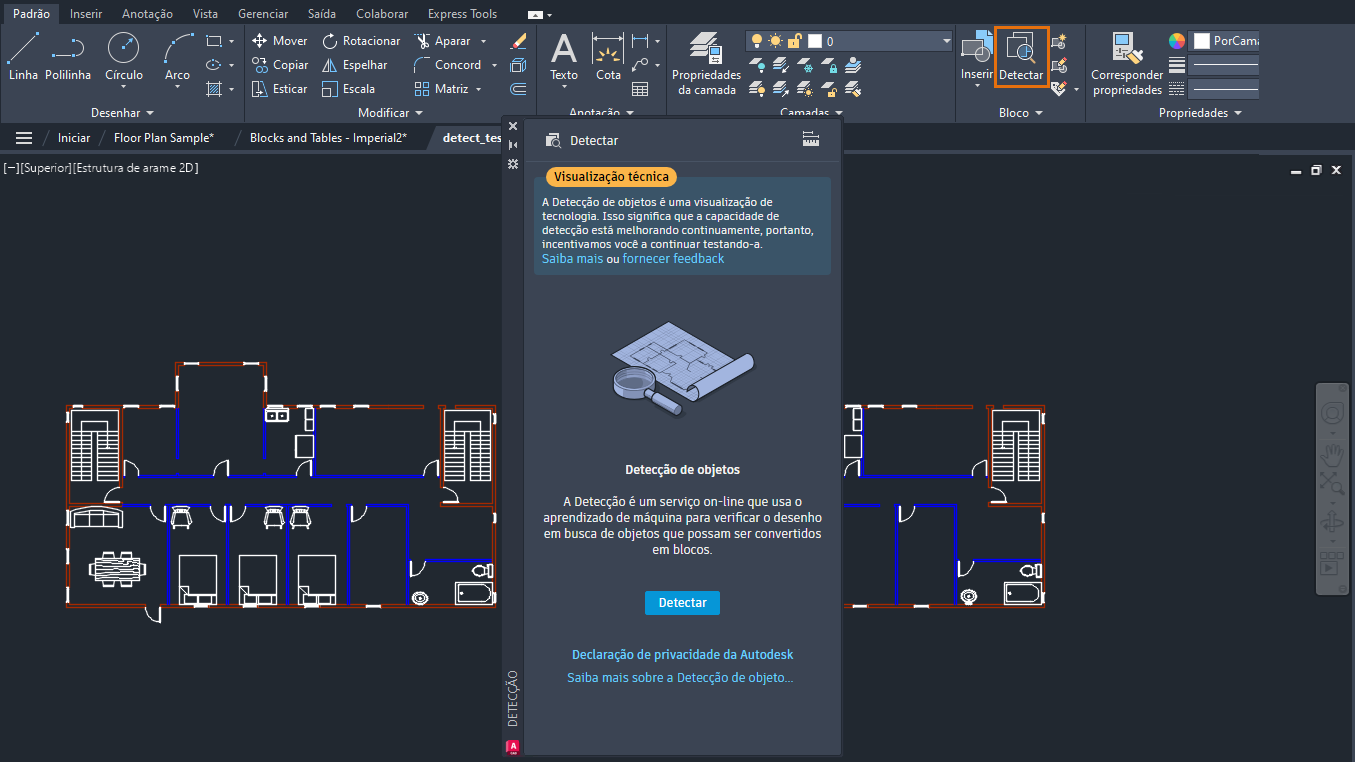
Task: Select the Arco tool
Action: (x=177, y=57)
